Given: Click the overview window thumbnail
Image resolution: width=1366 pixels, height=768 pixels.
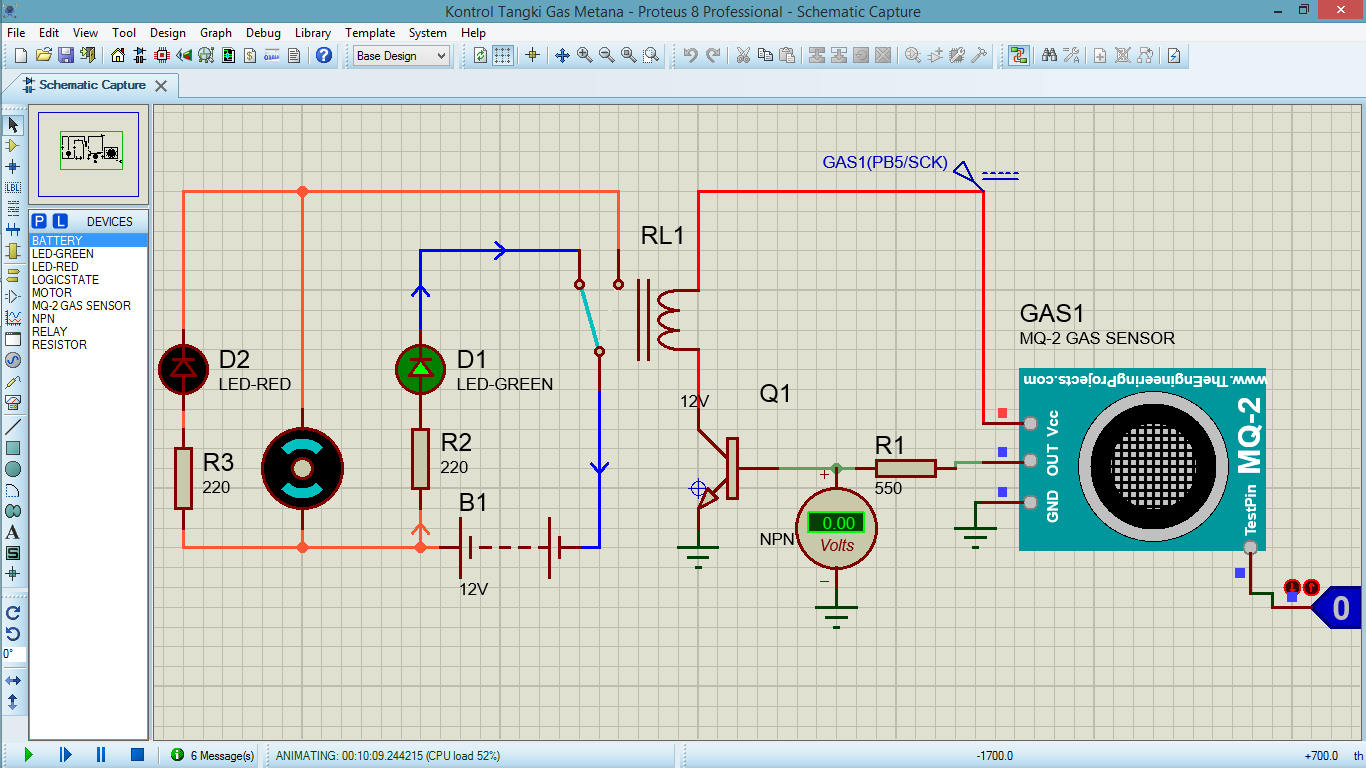Looking at the screenshot, I should [89, 153].
